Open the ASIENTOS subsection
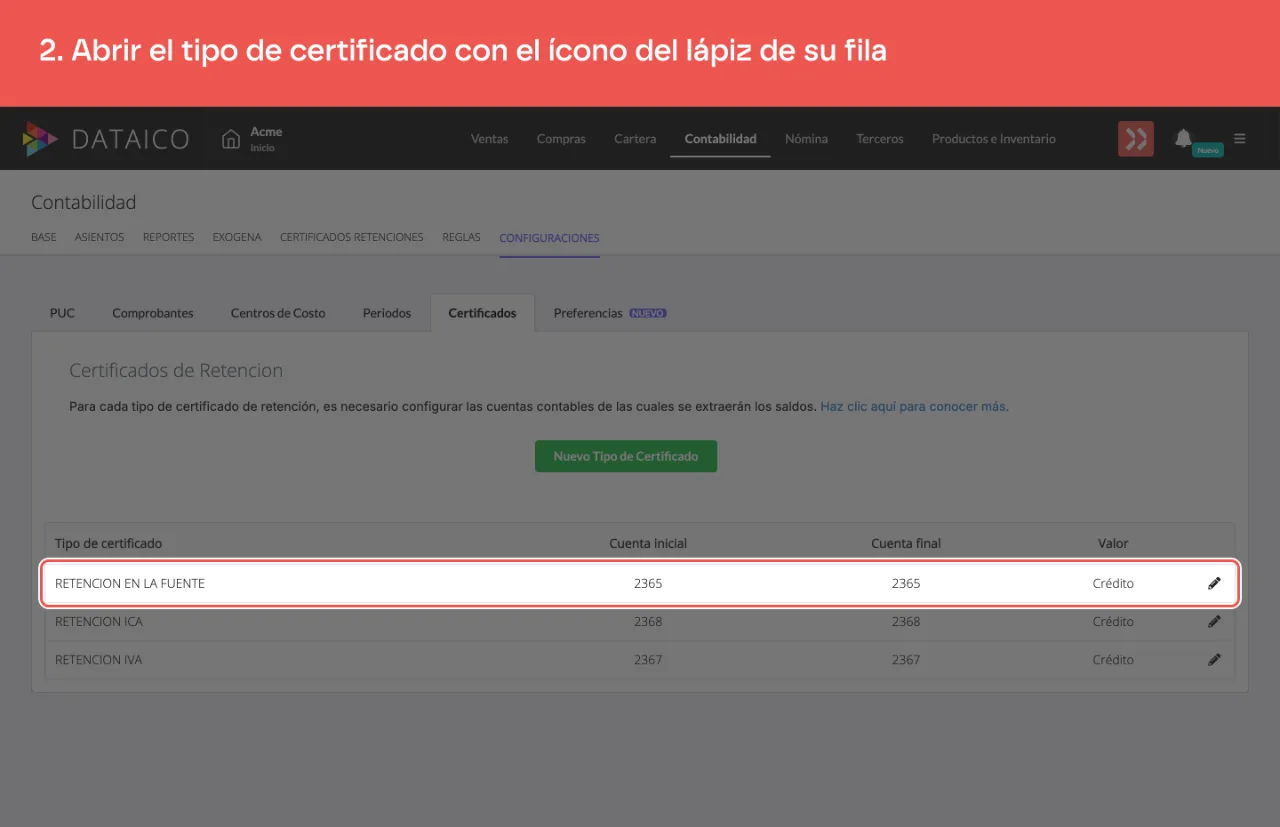 [x=100, y=238]
